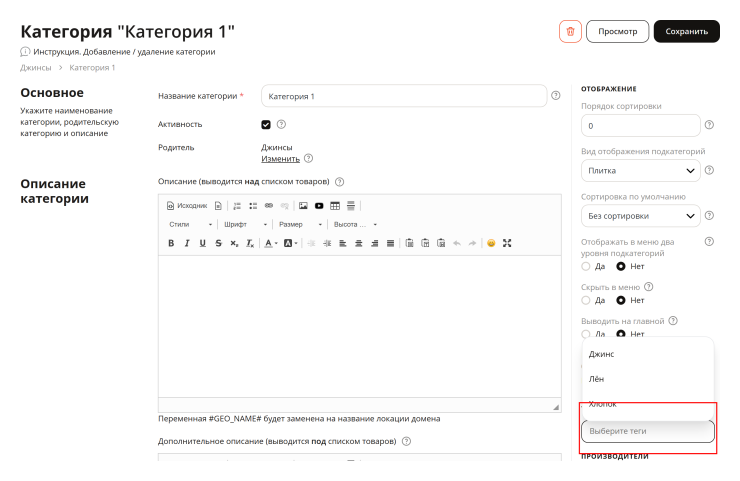
Task: Choose the Лён tag option
Action: [x=648, y=379]
